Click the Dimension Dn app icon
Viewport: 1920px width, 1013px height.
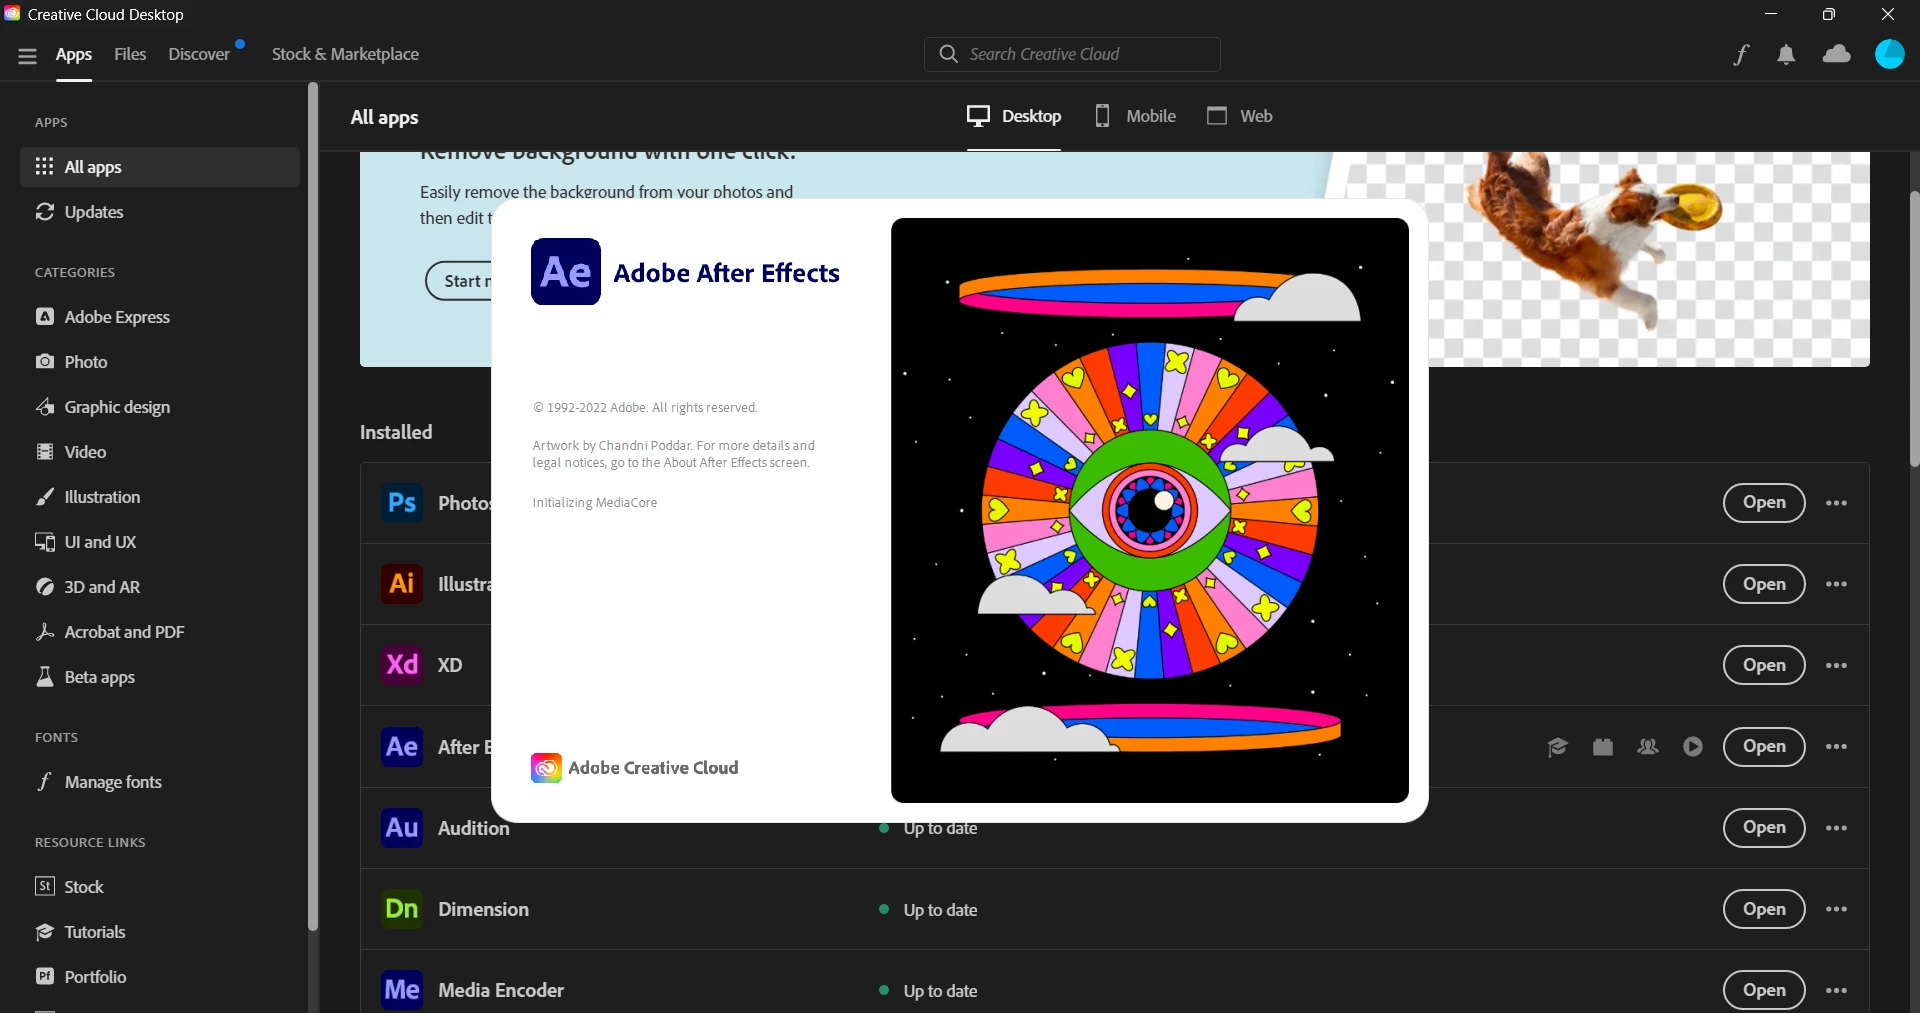coord(402,909)
